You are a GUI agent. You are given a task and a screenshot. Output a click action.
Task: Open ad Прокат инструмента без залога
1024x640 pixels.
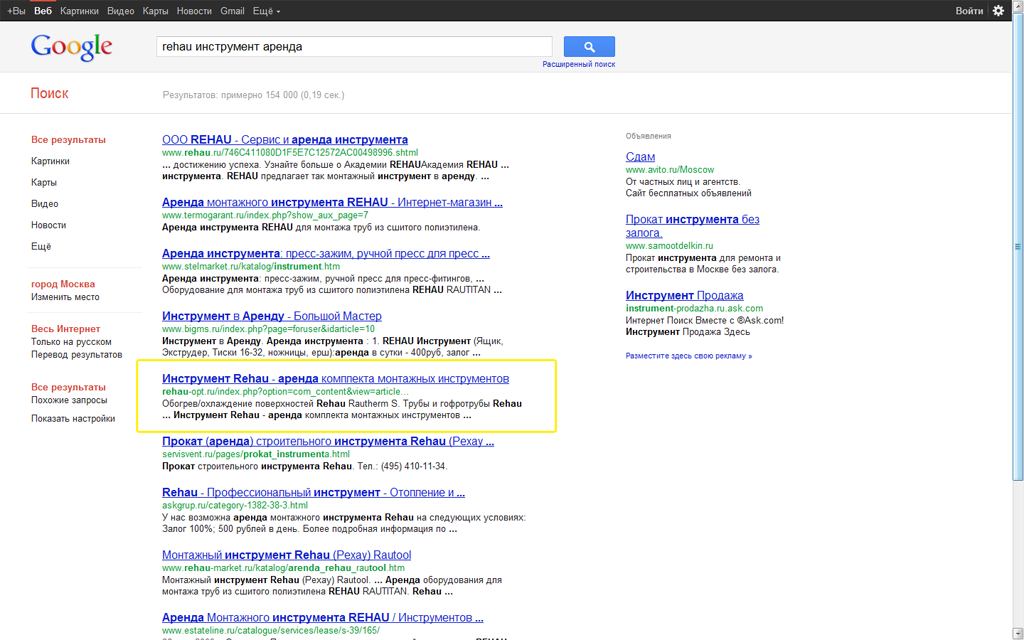pos(692,226)
